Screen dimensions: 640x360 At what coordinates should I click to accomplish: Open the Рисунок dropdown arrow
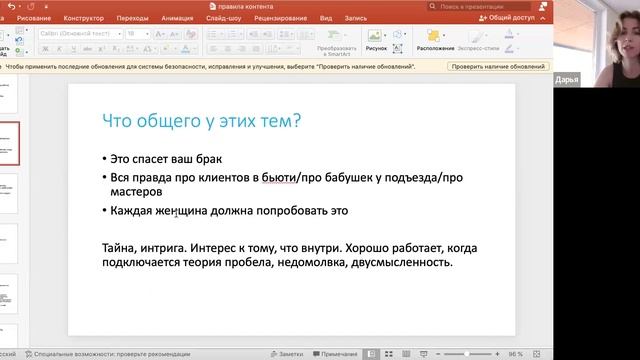click(x=385, y=36)
